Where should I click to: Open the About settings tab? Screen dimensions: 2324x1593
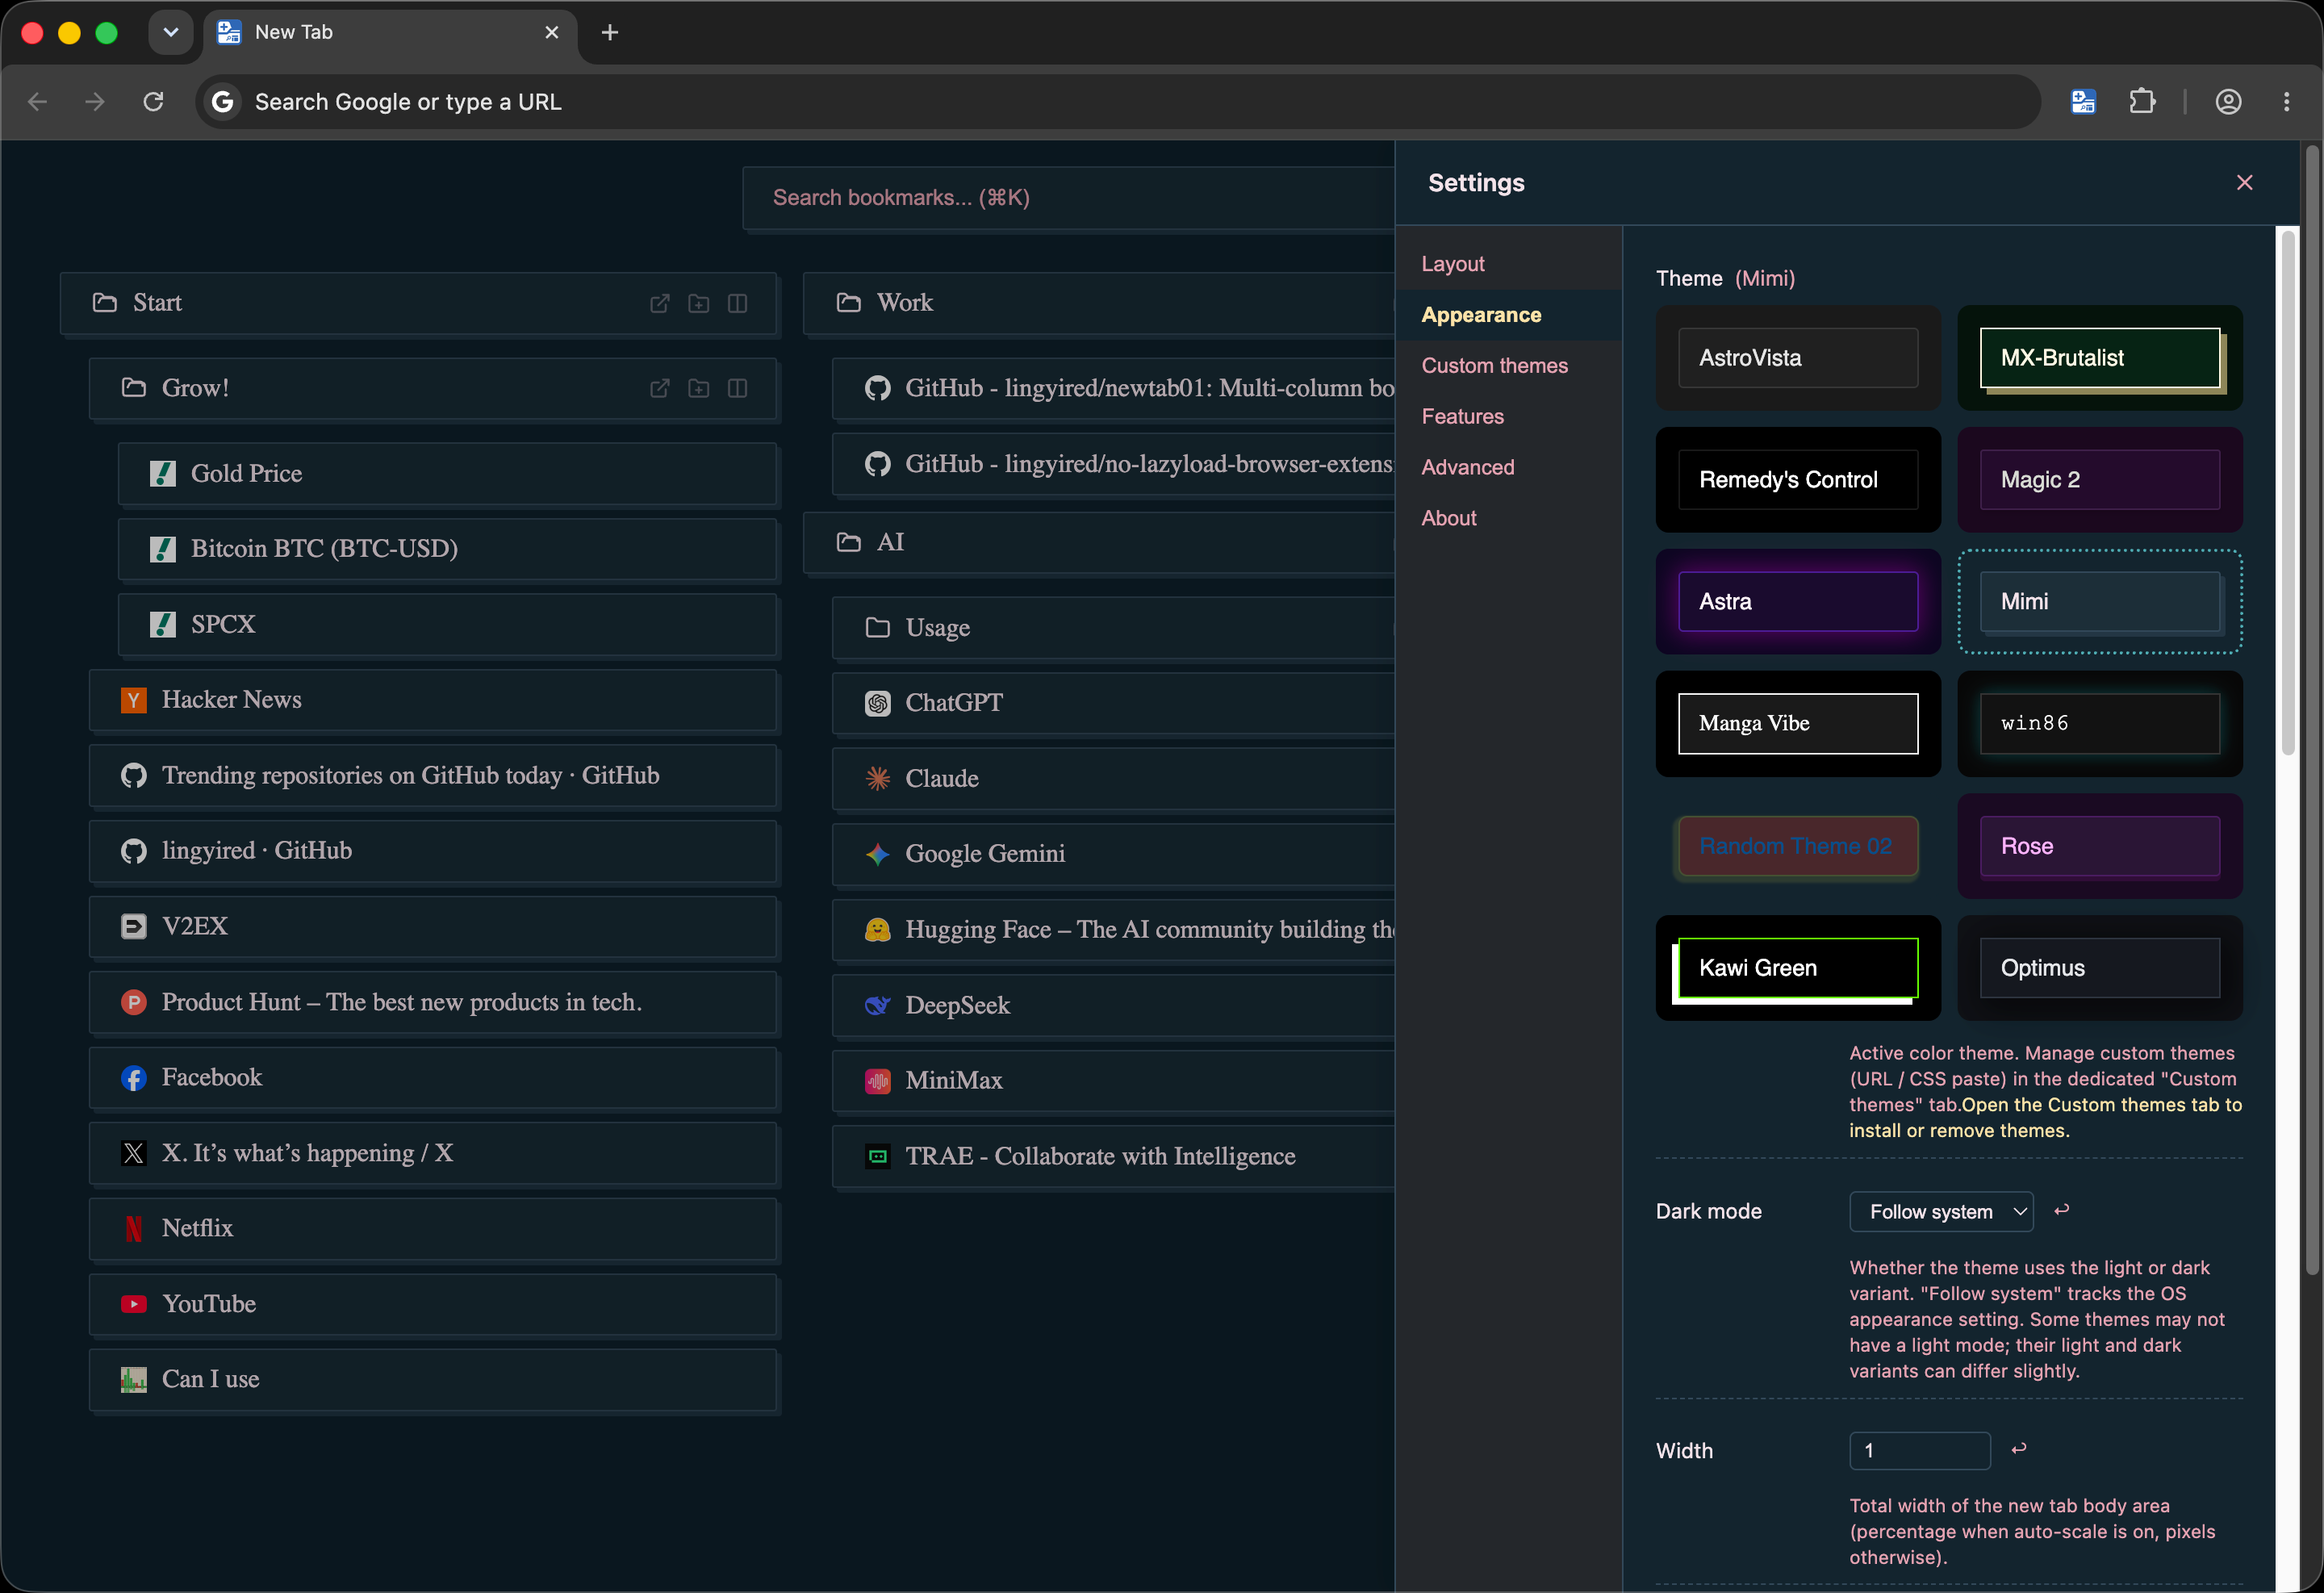[1508, 518]
